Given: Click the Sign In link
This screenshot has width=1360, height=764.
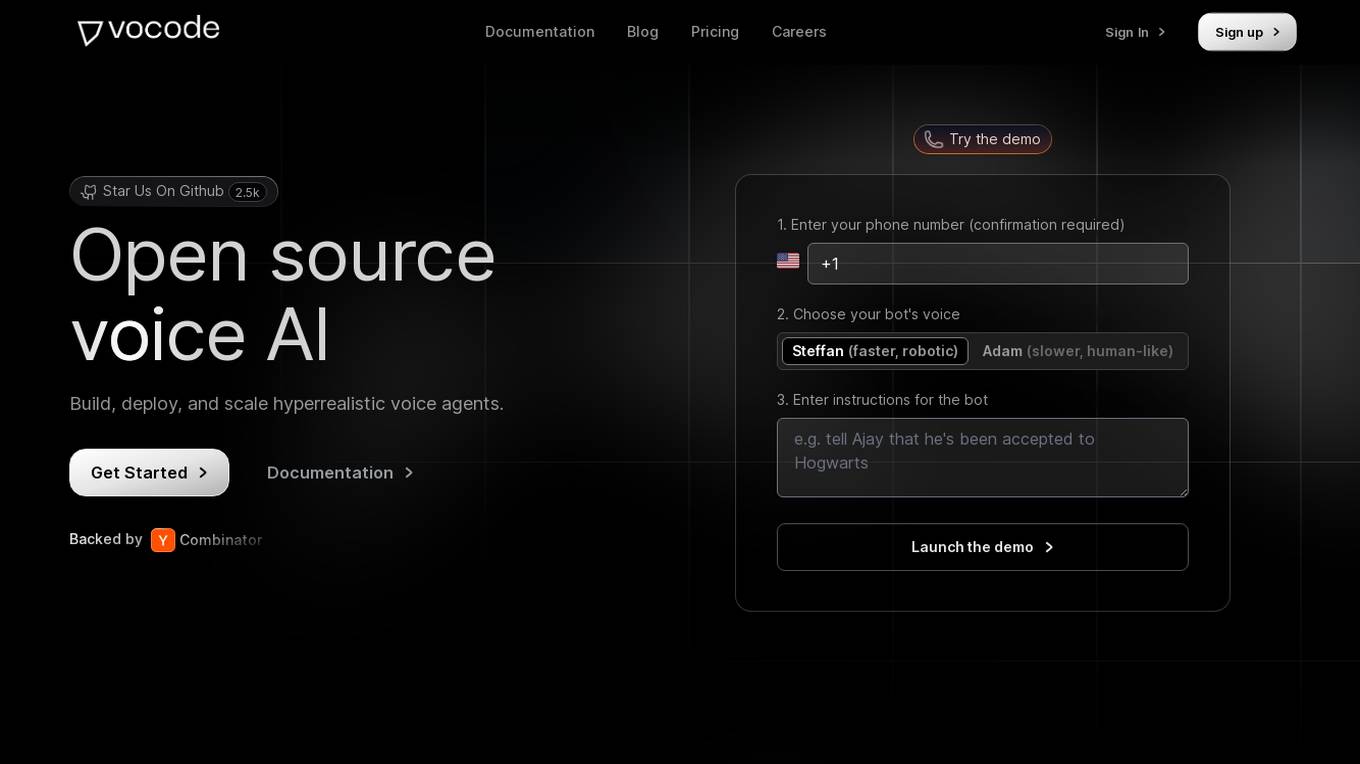Looking at the screenshot, I should 1136,32.
